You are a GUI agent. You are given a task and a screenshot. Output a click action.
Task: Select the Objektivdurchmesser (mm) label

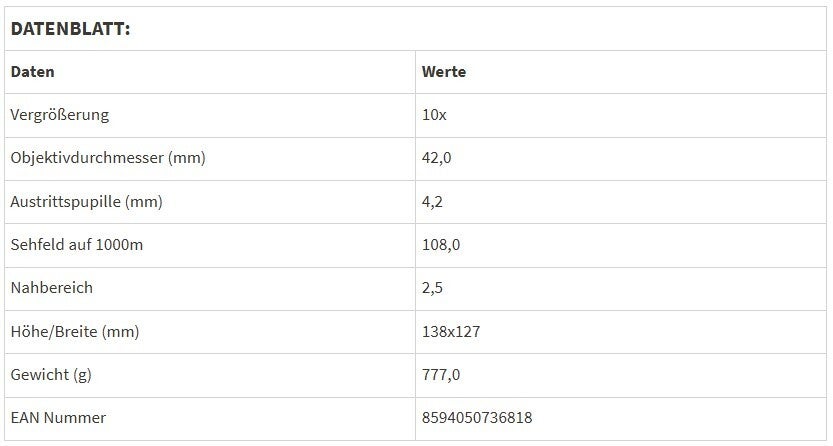tap(108, 158)
